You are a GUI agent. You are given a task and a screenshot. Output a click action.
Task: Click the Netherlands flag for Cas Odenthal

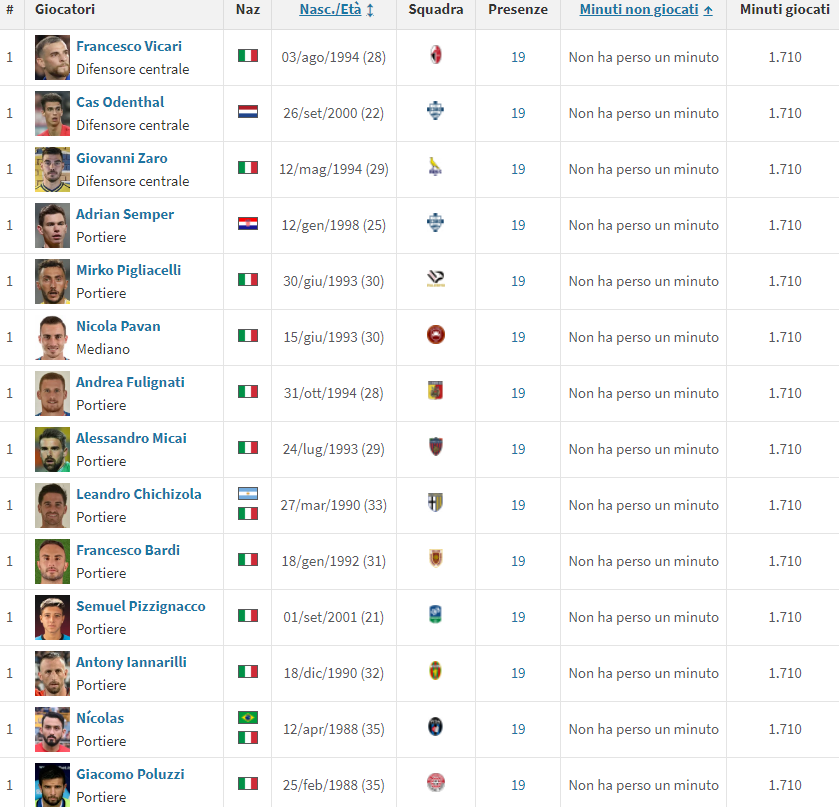click(x=247, y=112)
